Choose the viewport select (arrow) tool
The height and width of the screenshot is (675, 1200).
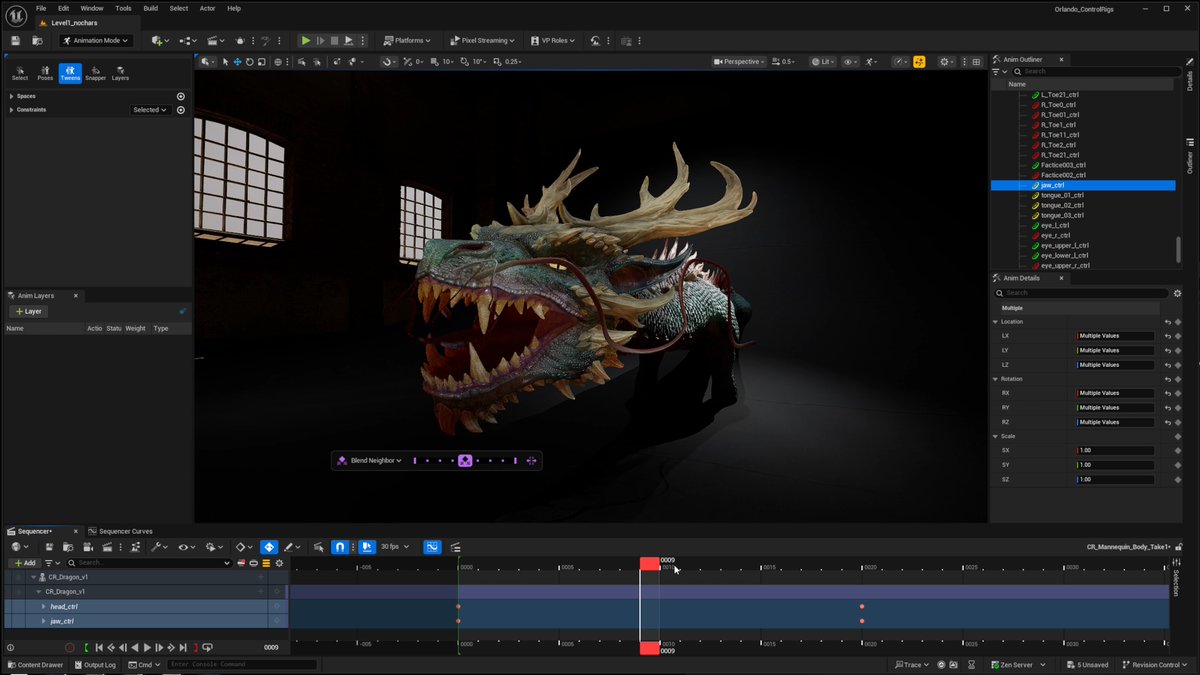click(225, 62)
